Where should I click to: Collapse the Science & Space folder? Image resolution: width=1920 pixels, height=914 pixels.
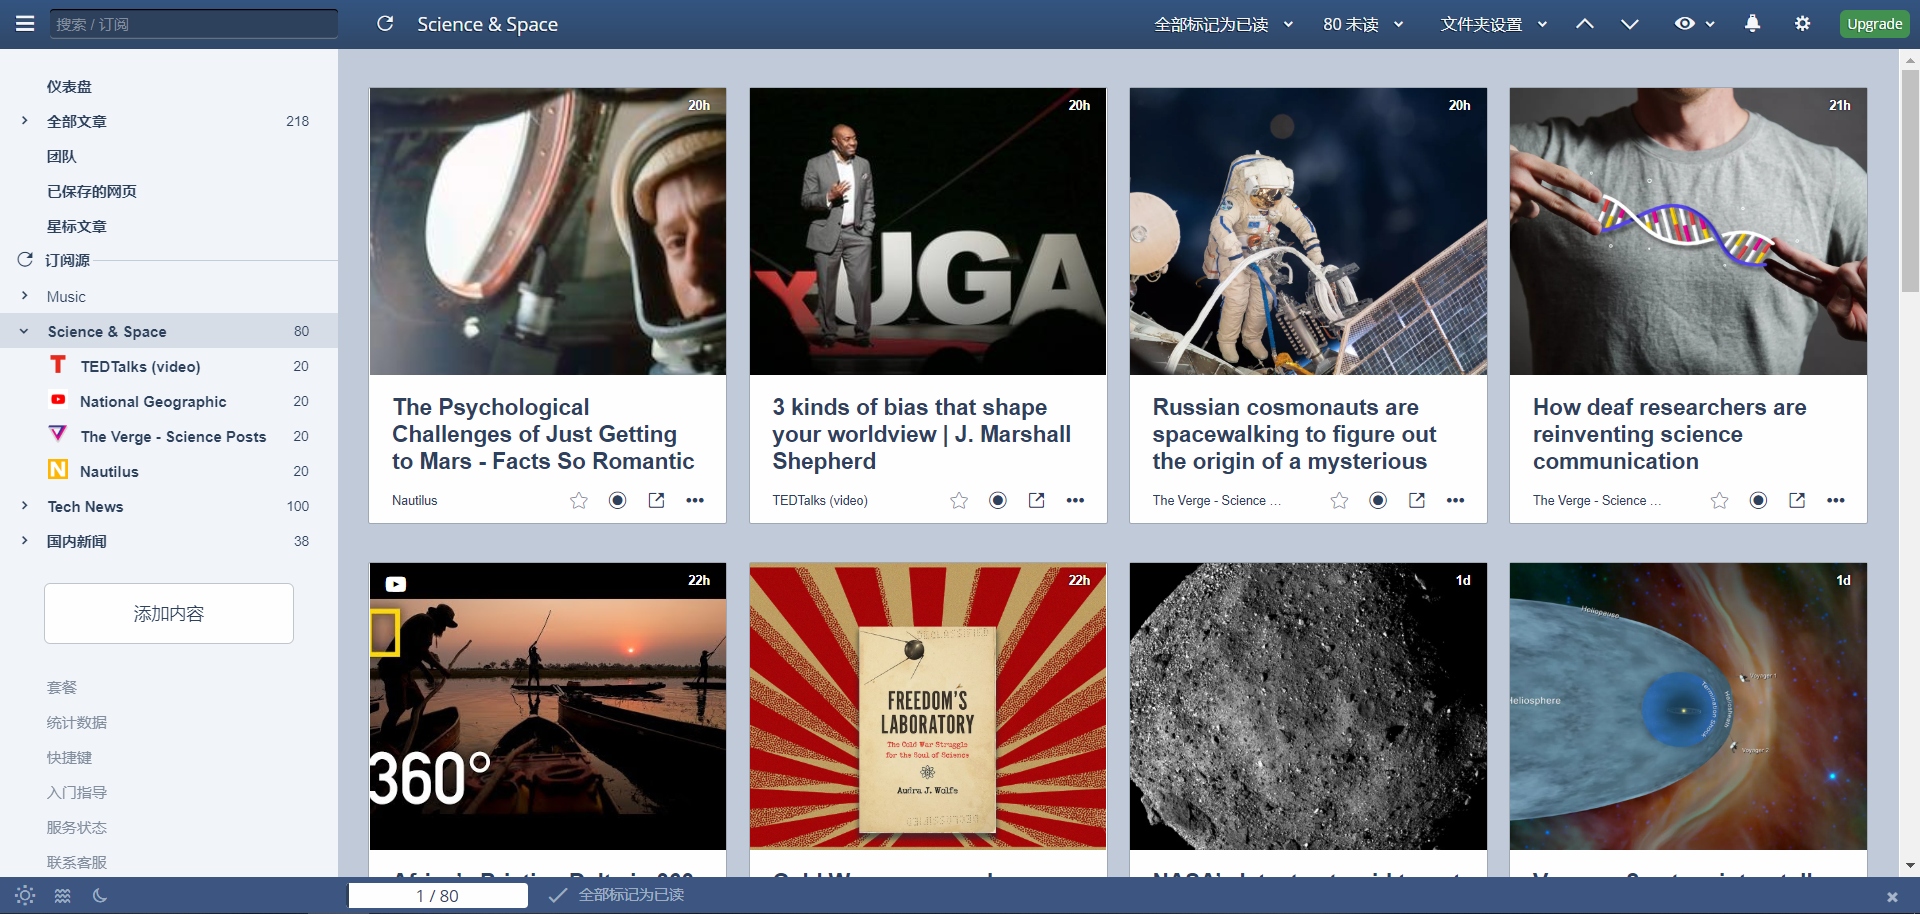[x=24, y=331]
